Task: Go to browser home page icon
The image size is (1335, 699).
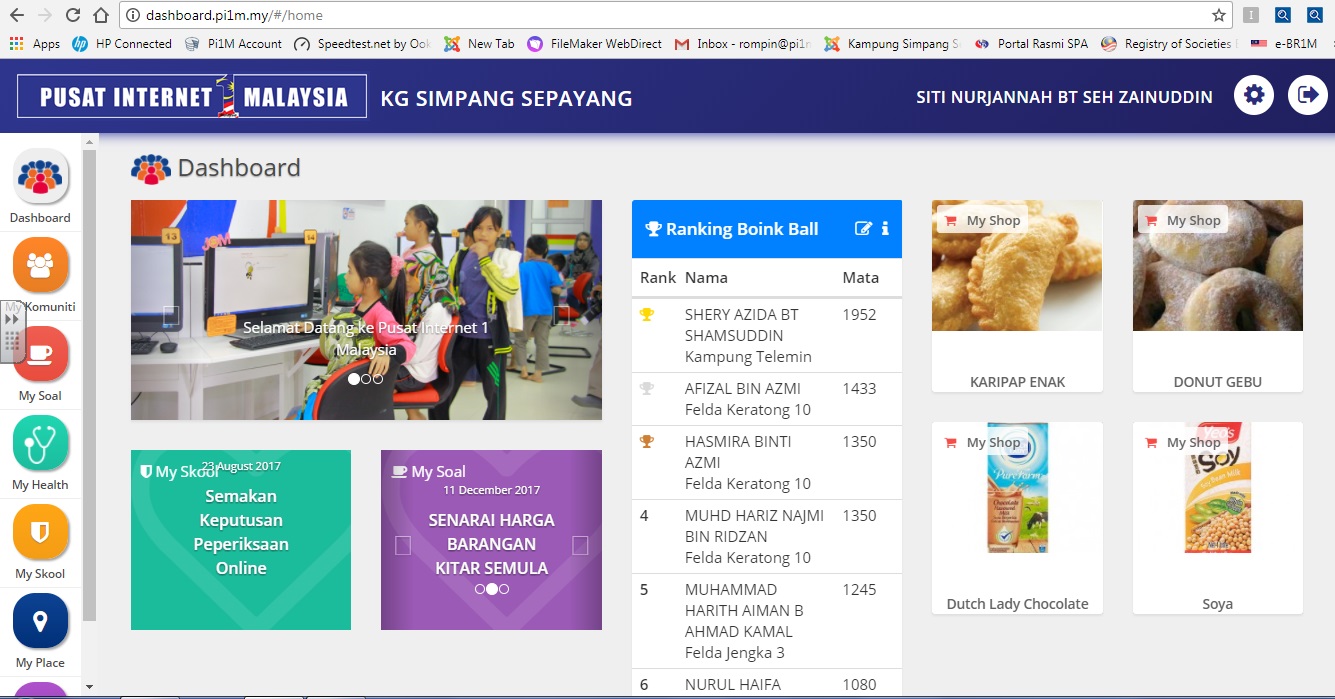Action: [100, 15]
